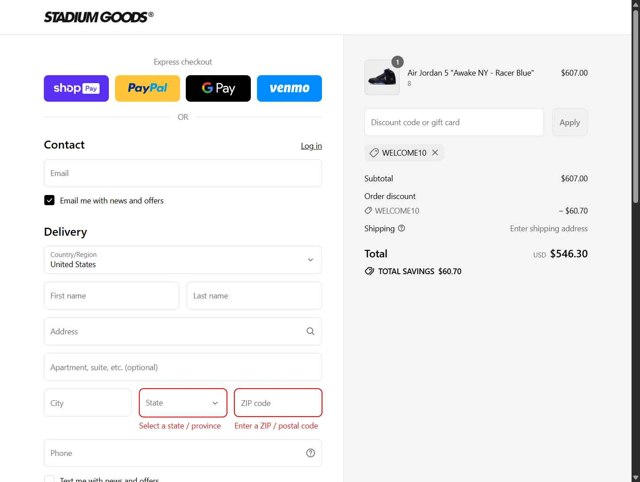Click the 'Select a state / province' error text

point(180,426)
